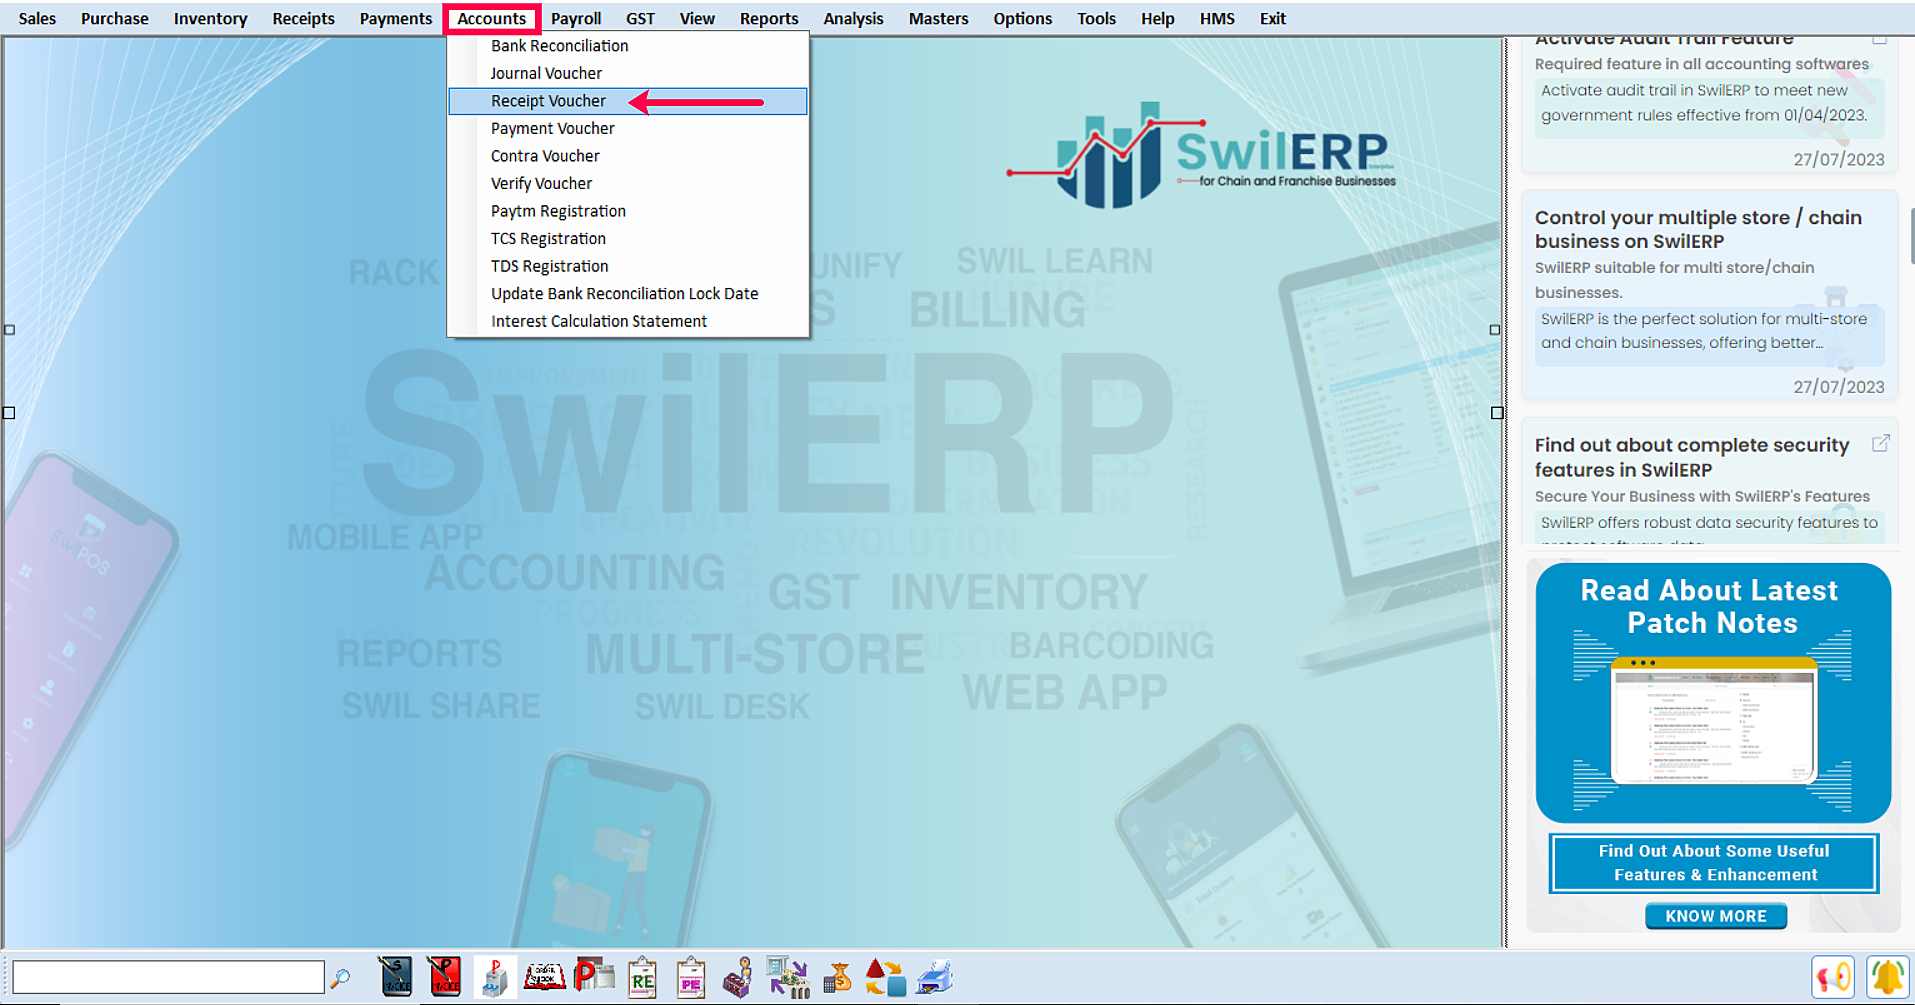Click the Accounts menu
1915x1005 pixels.
click(492, 18)
